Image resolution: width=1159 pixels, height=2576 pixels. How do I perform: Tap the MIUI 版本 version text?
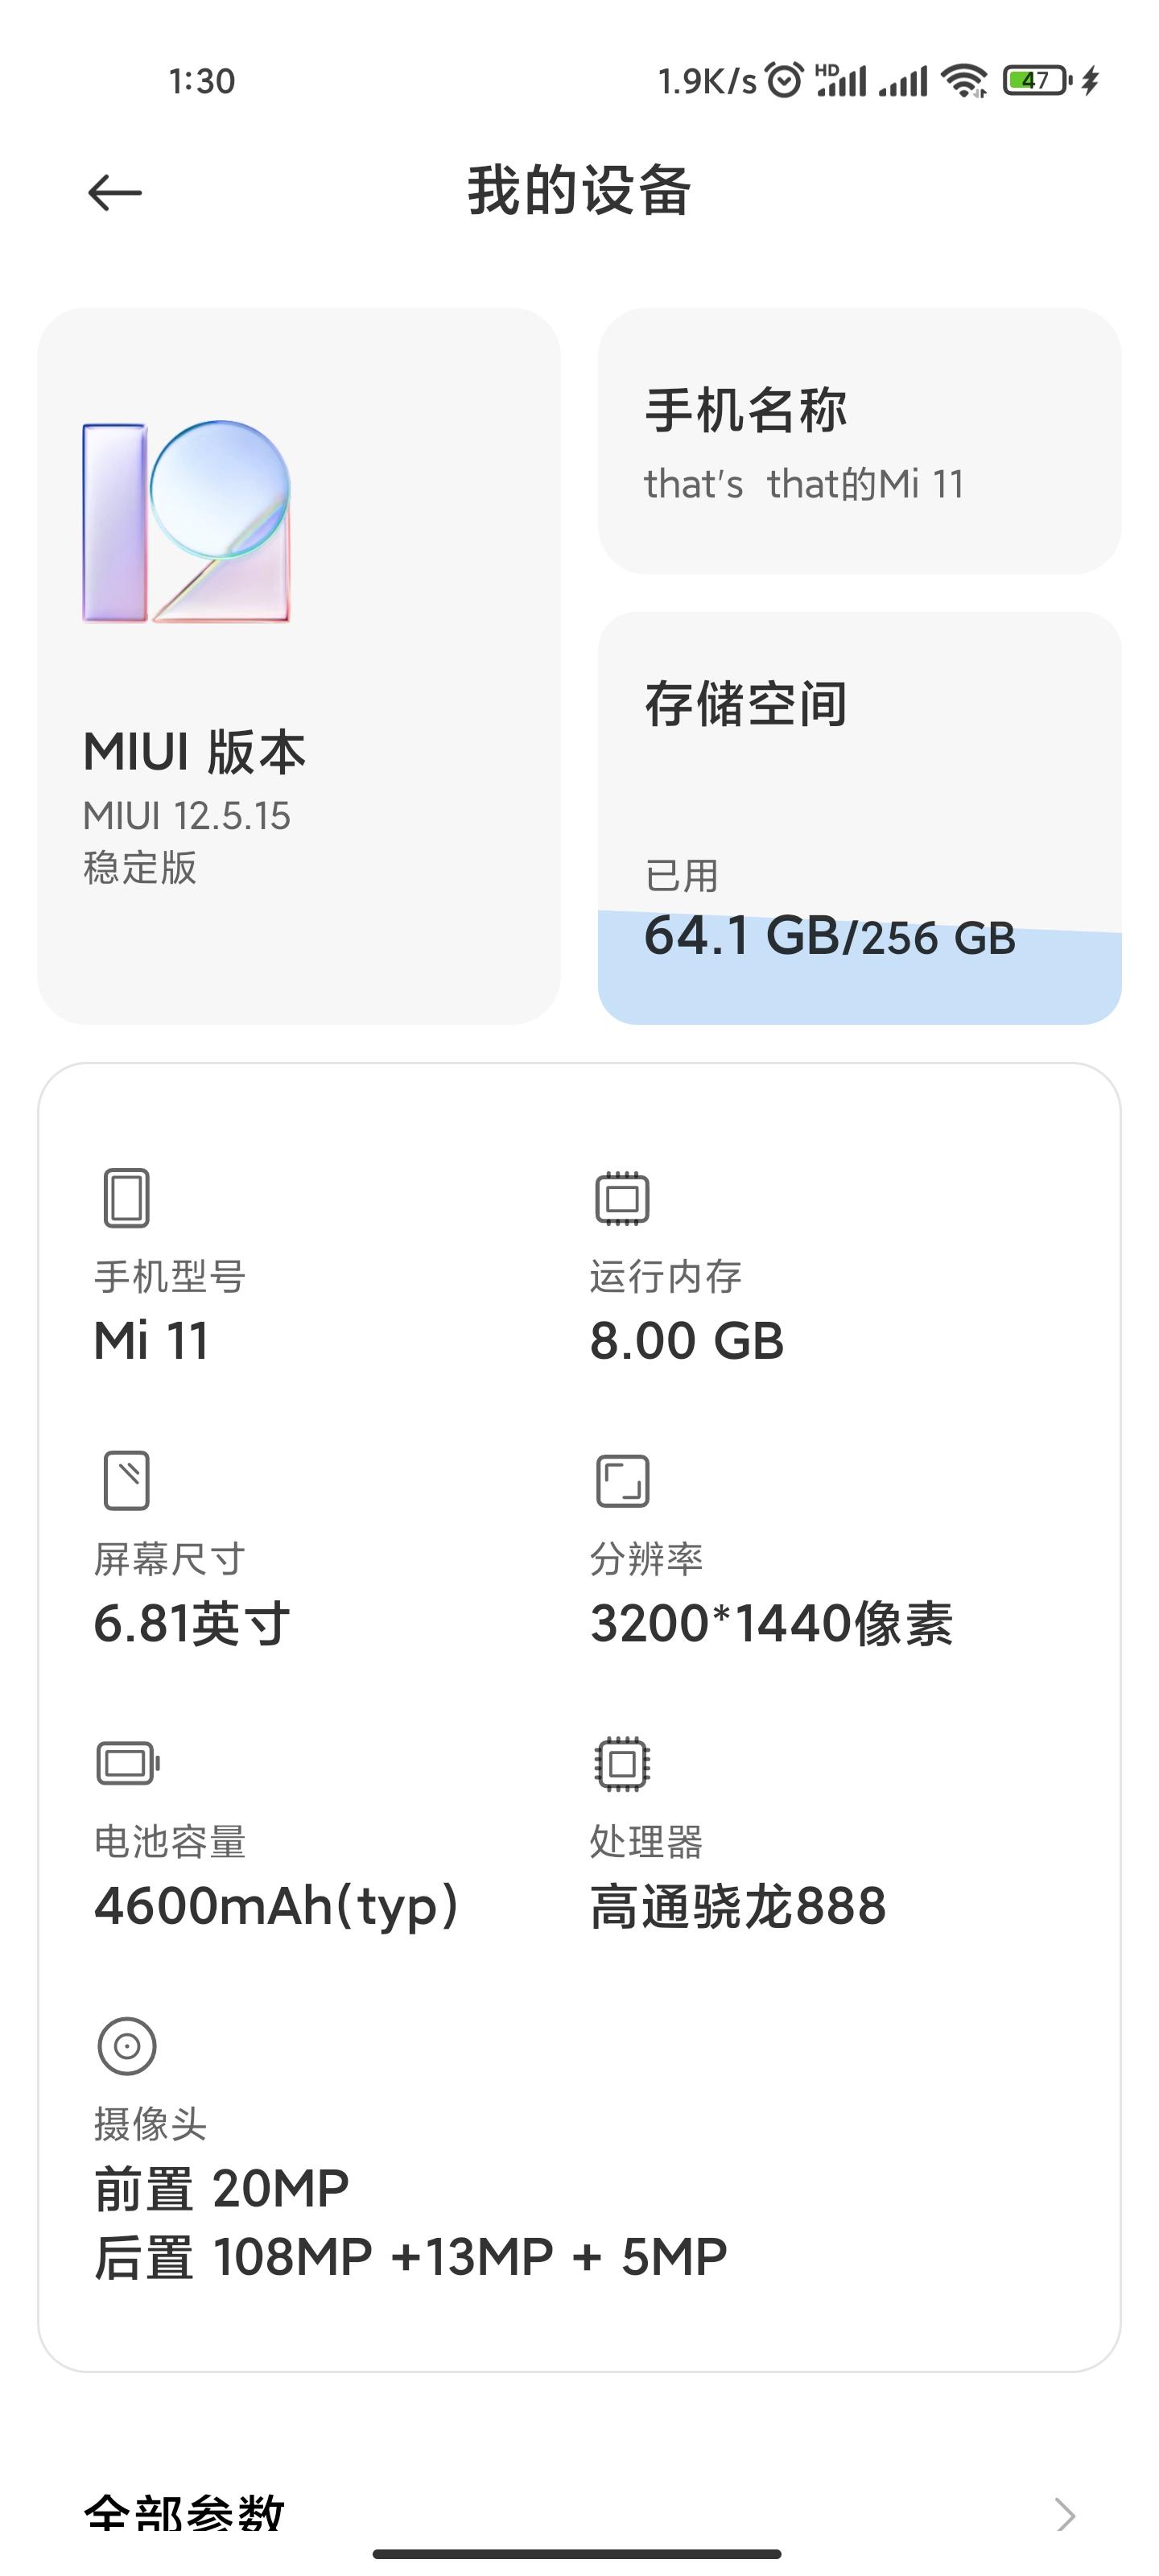click(x=194, y=752)
